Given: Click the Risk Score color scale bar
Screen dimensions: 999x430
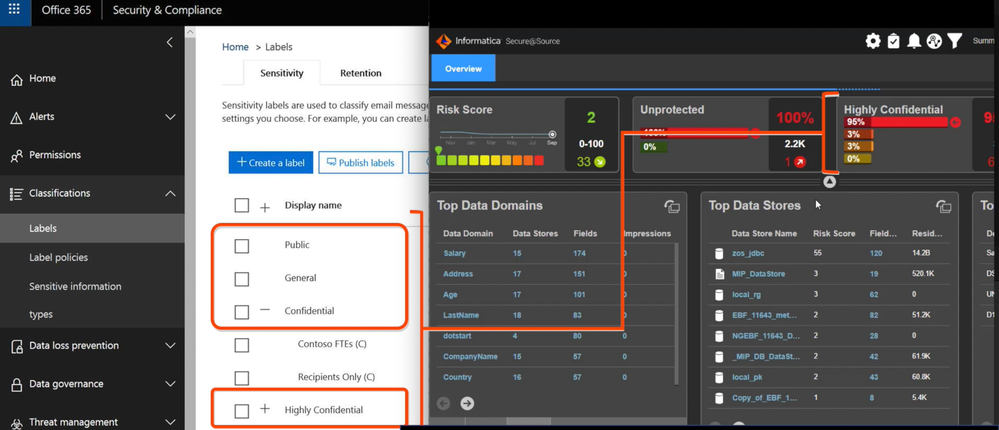Looking at the screenshot, I should pos(492,161).
